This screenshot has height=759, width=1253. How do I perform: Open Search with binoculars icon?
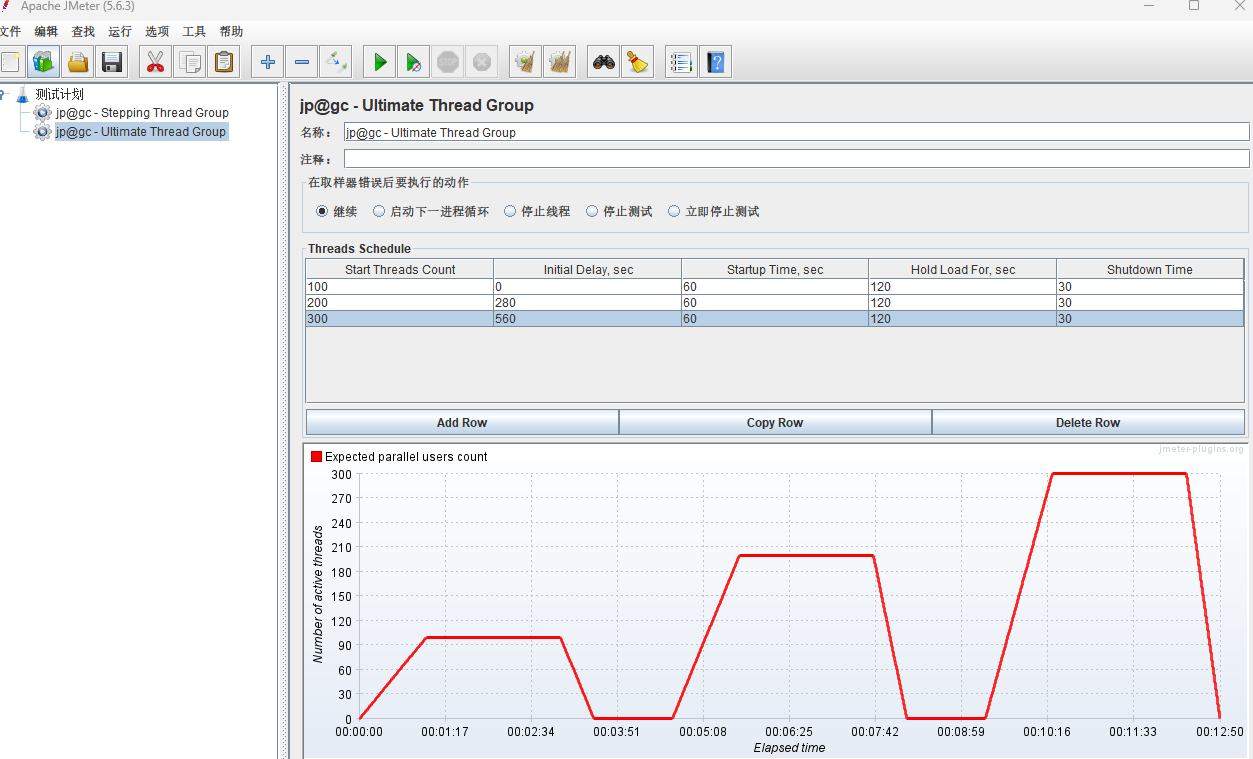603,62
